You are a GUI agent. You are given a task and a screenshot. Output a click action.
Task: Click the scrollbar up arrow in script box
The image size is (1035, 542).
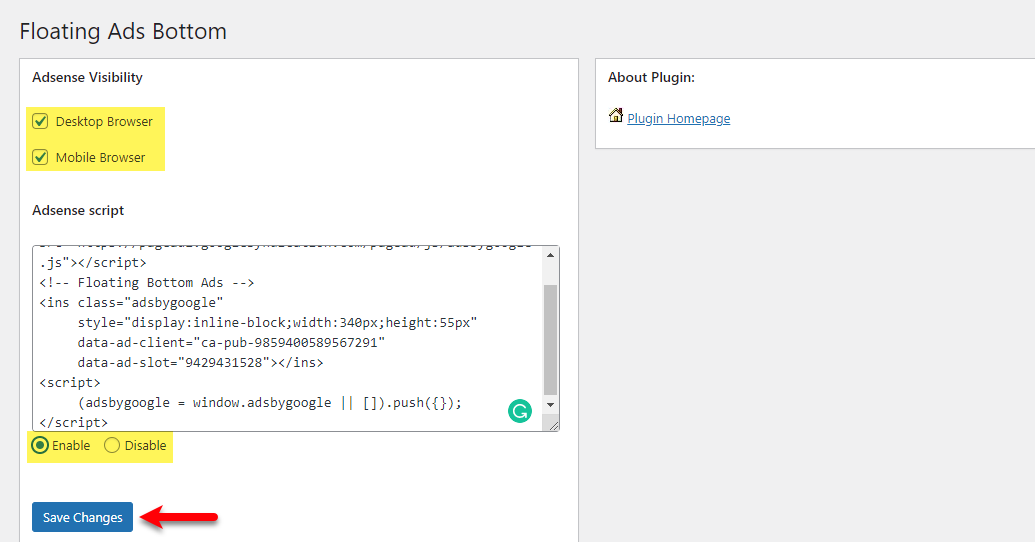551,255
